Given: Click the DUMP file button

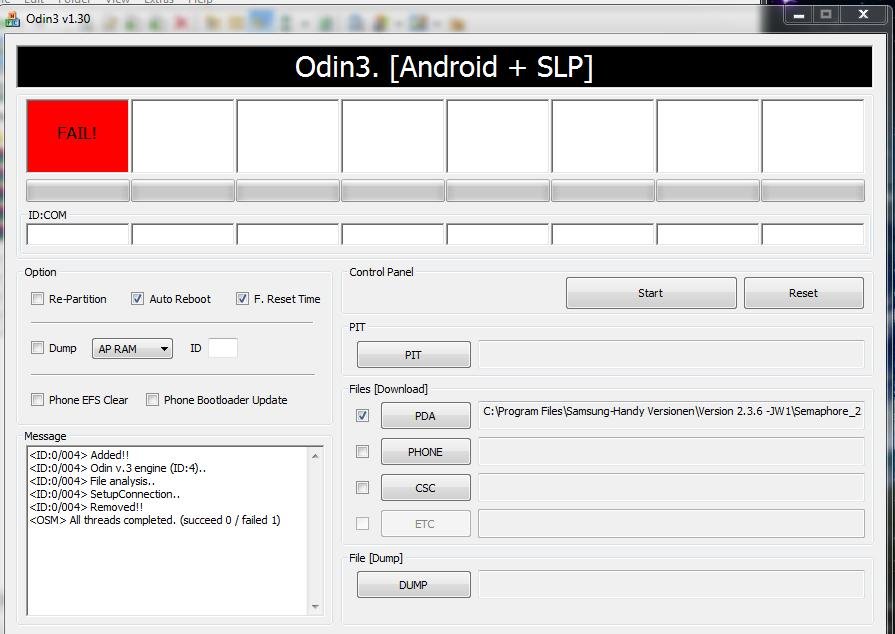Looking at the screenshot, I should click(414, 585).
